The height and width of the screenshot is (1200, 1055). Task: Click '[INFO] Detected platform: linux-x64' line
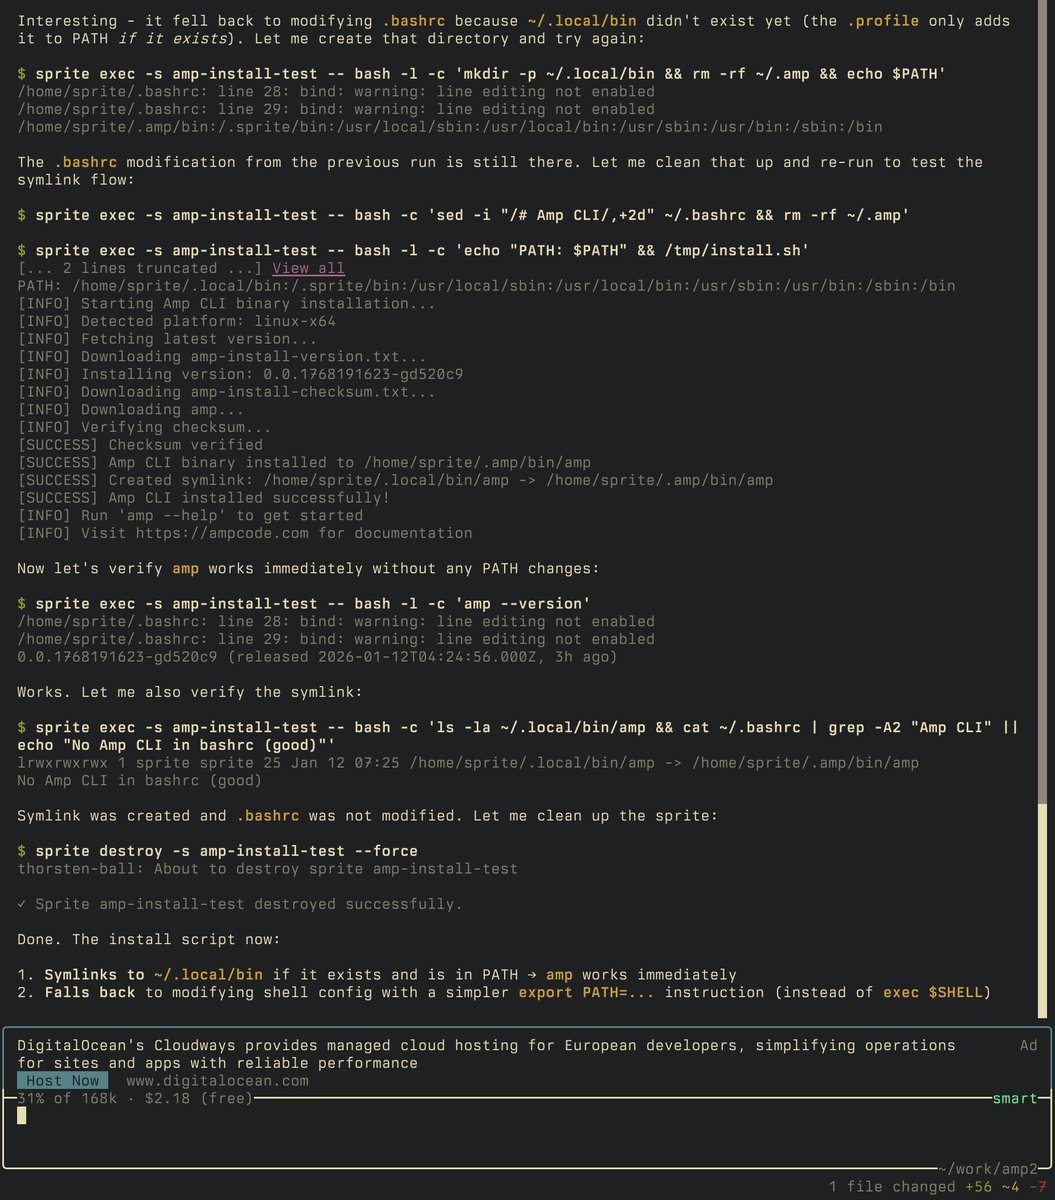pos(176,321)
